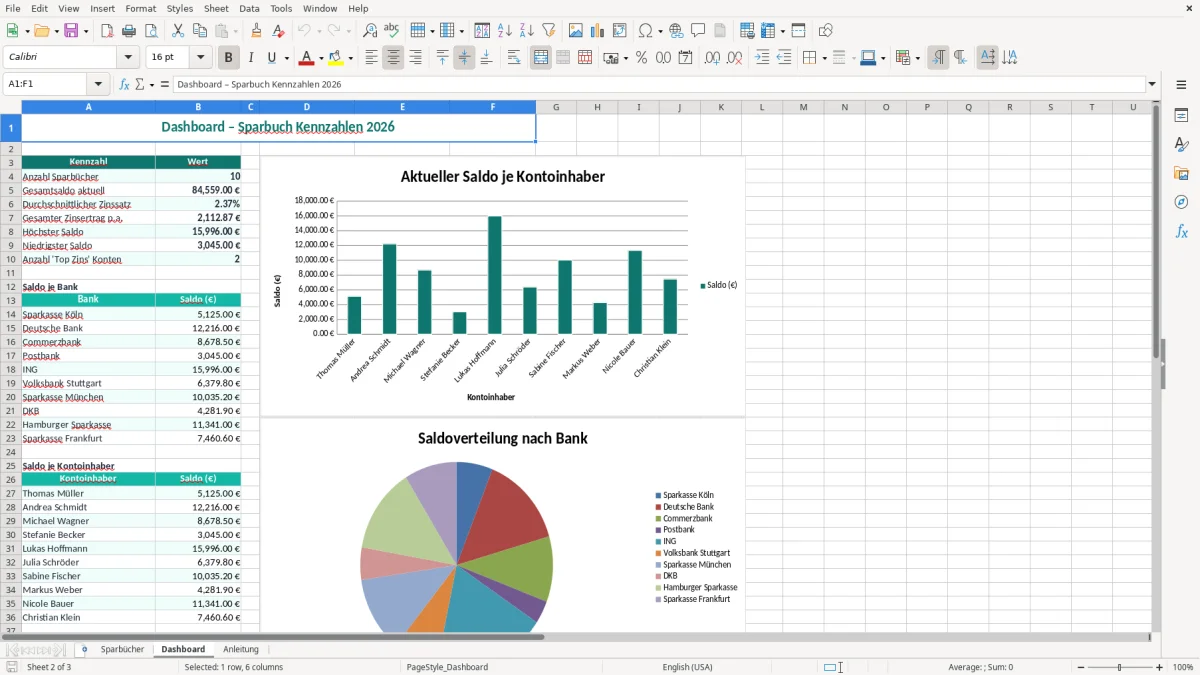Insert Hyperlink globe icon
1200x675 pixels.
pos(676,31)
